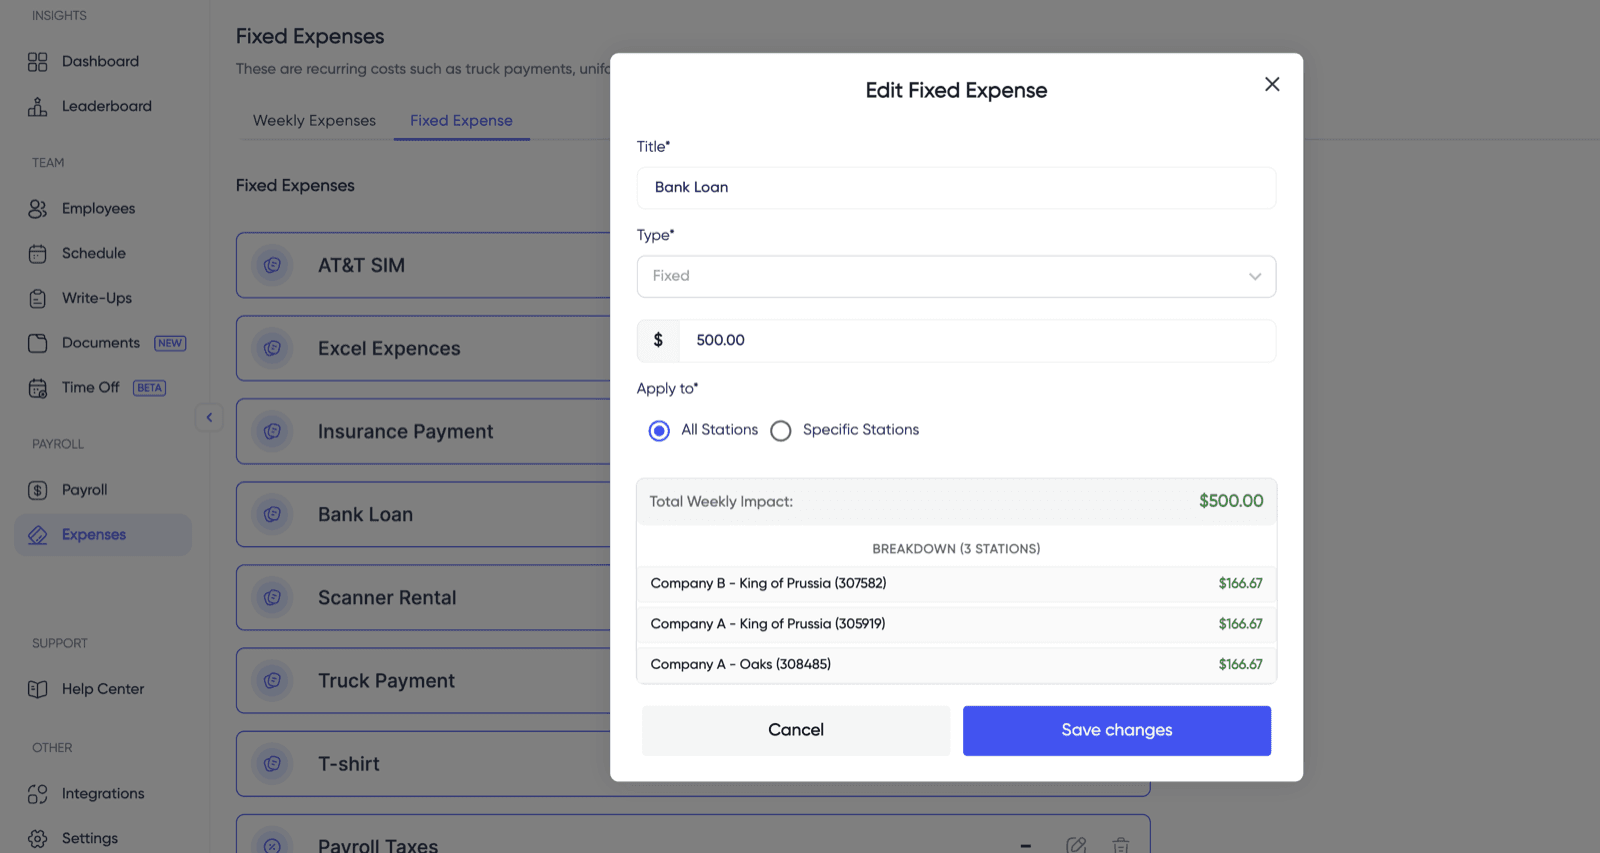
Task: Click the Scanner Rental row icon
Action: [272, 598]
